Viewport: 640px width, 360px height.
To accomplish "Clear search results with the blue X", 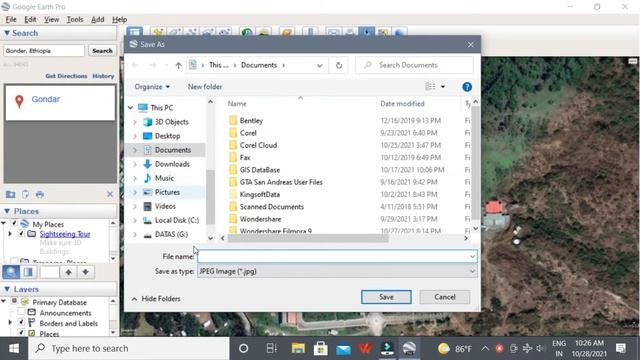I will coord(110,194).
